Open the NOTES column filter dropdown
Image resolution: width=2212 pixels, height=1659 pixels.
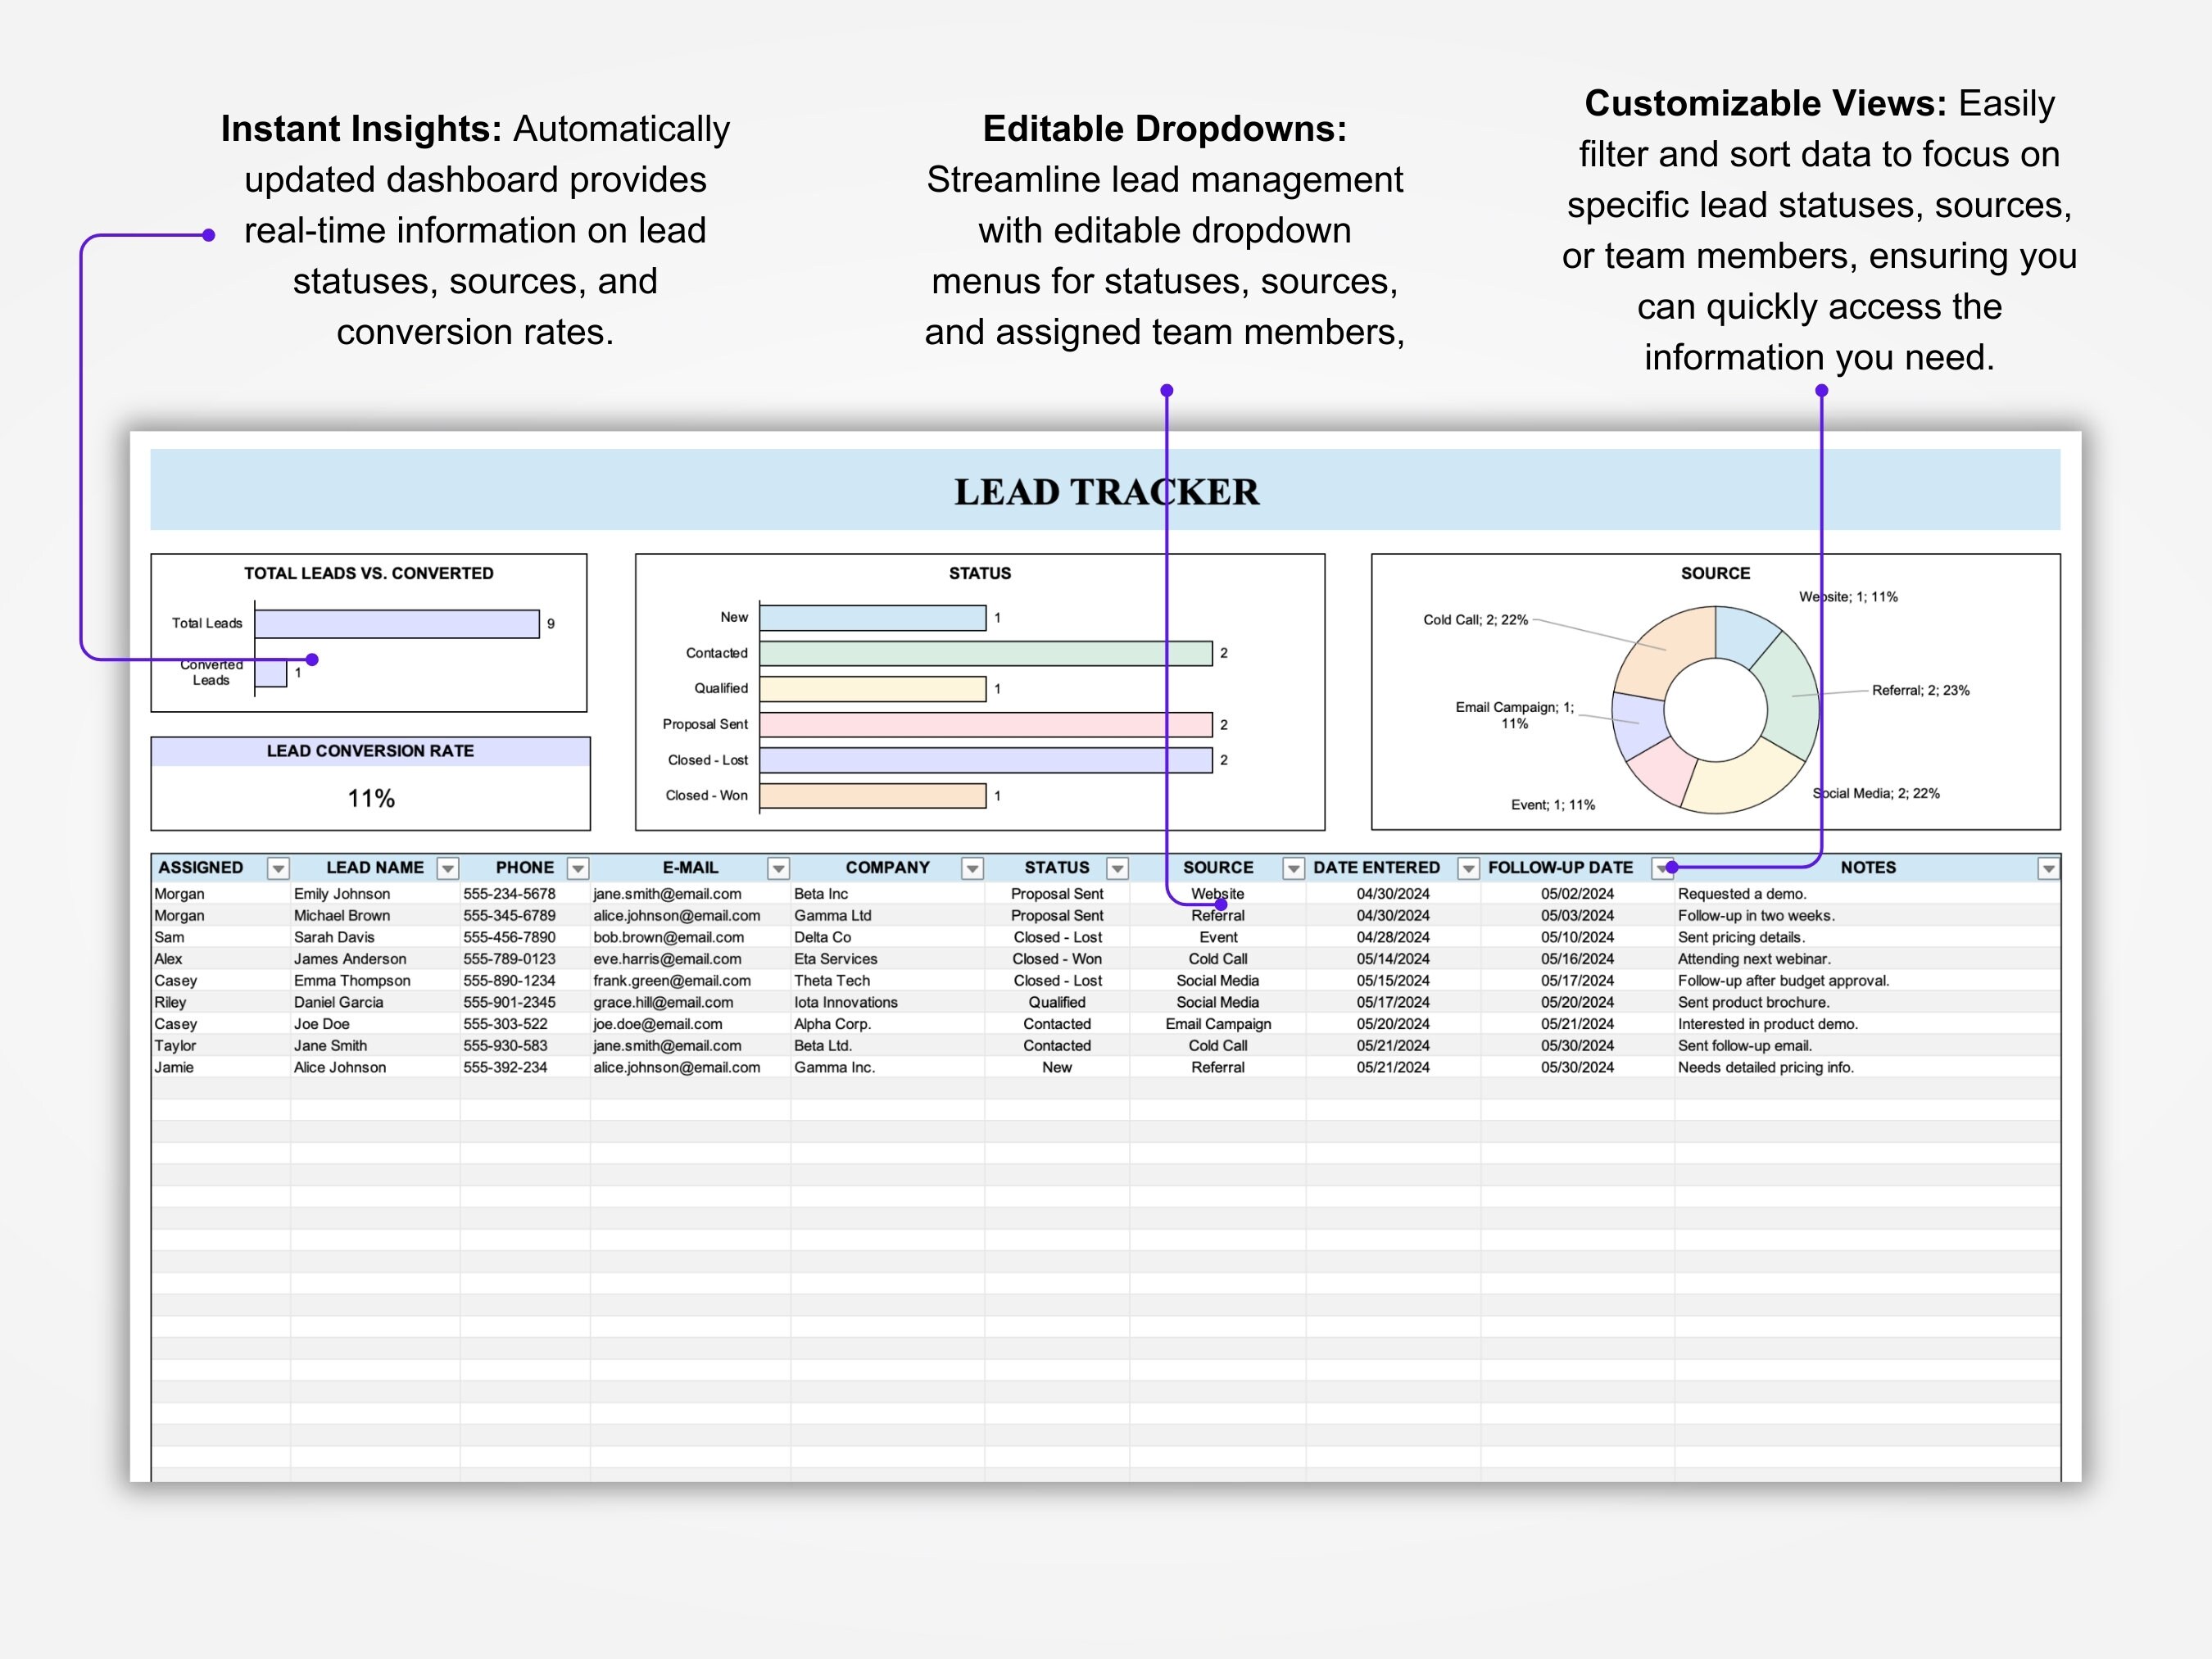point(2048,868)
